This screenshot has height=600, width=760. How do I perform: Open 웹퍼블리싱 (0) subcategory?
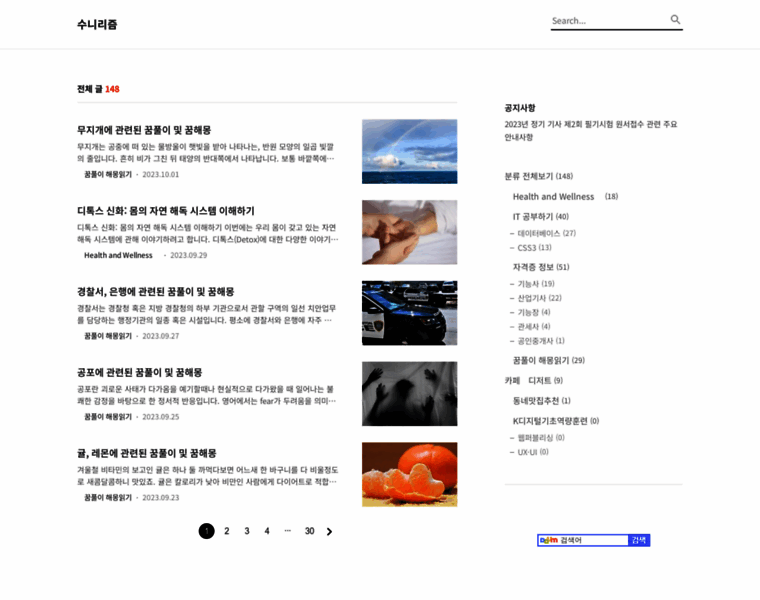coord(541,438)
